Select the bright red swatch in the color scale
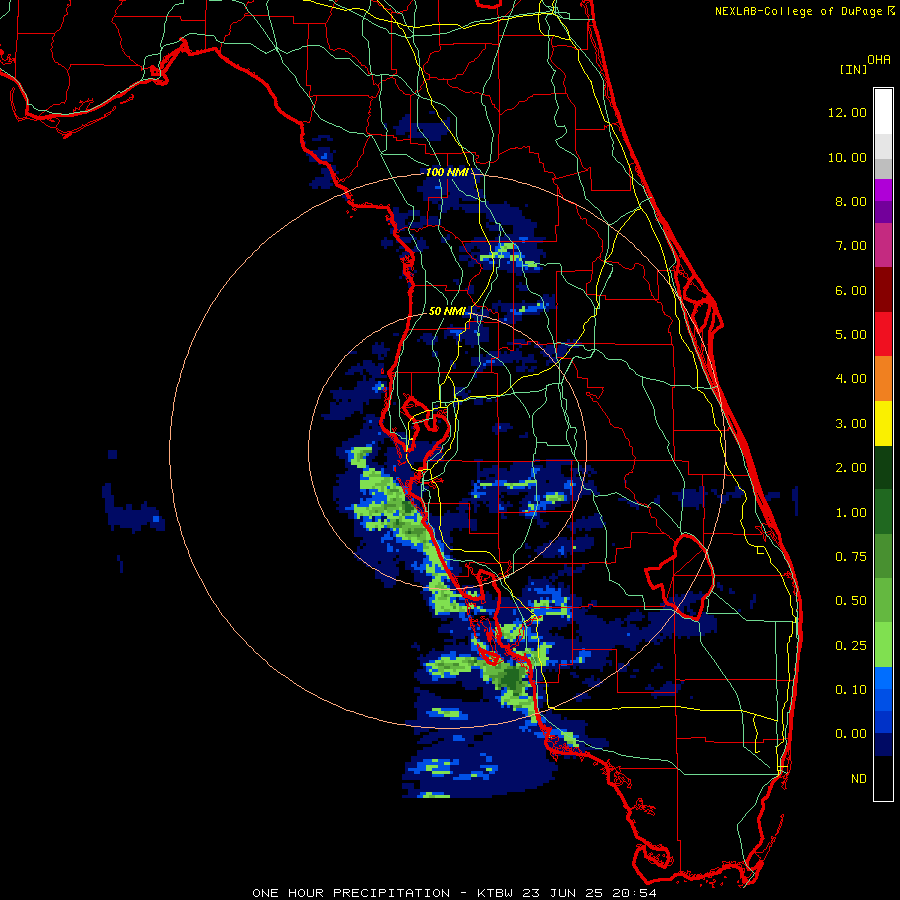 pyautogui.click(x=883, y=334)
